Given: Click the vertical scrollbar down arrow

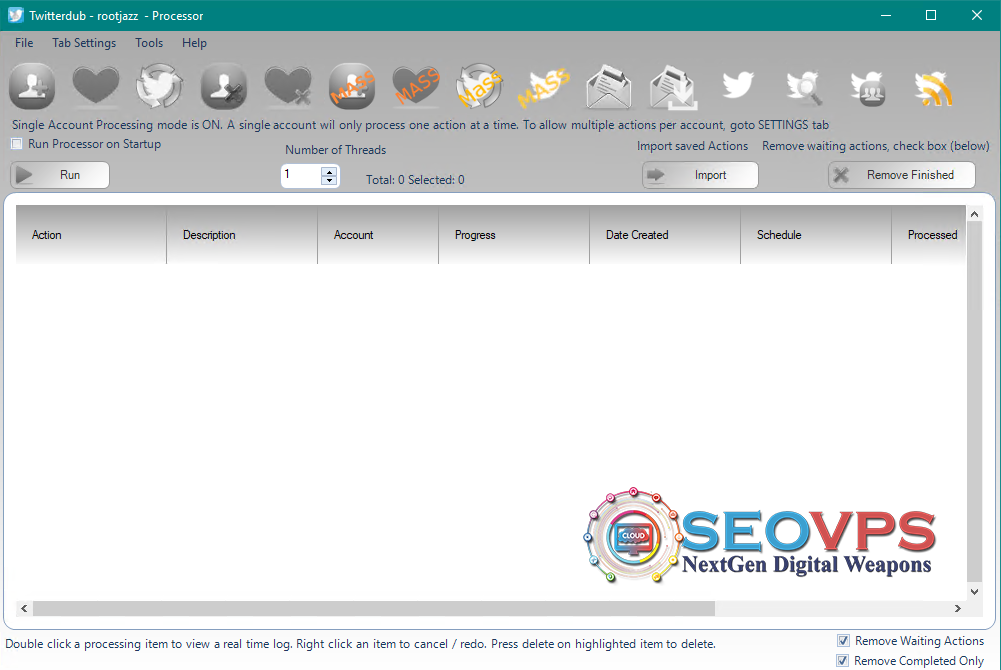Looking at the screenshot, I should click(x=974, y=592).
